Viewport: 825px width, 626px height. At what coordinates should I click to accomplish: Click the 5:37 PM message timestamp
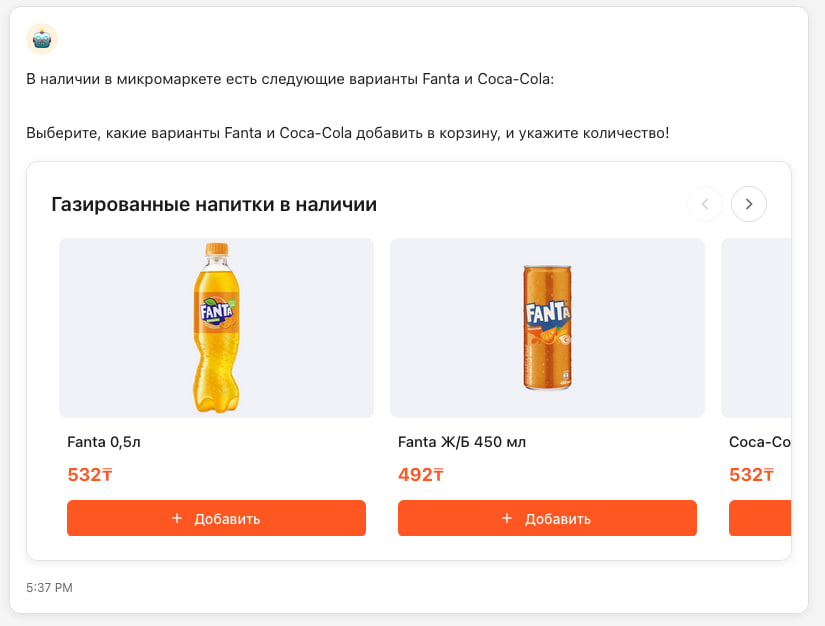click(49, 588)
